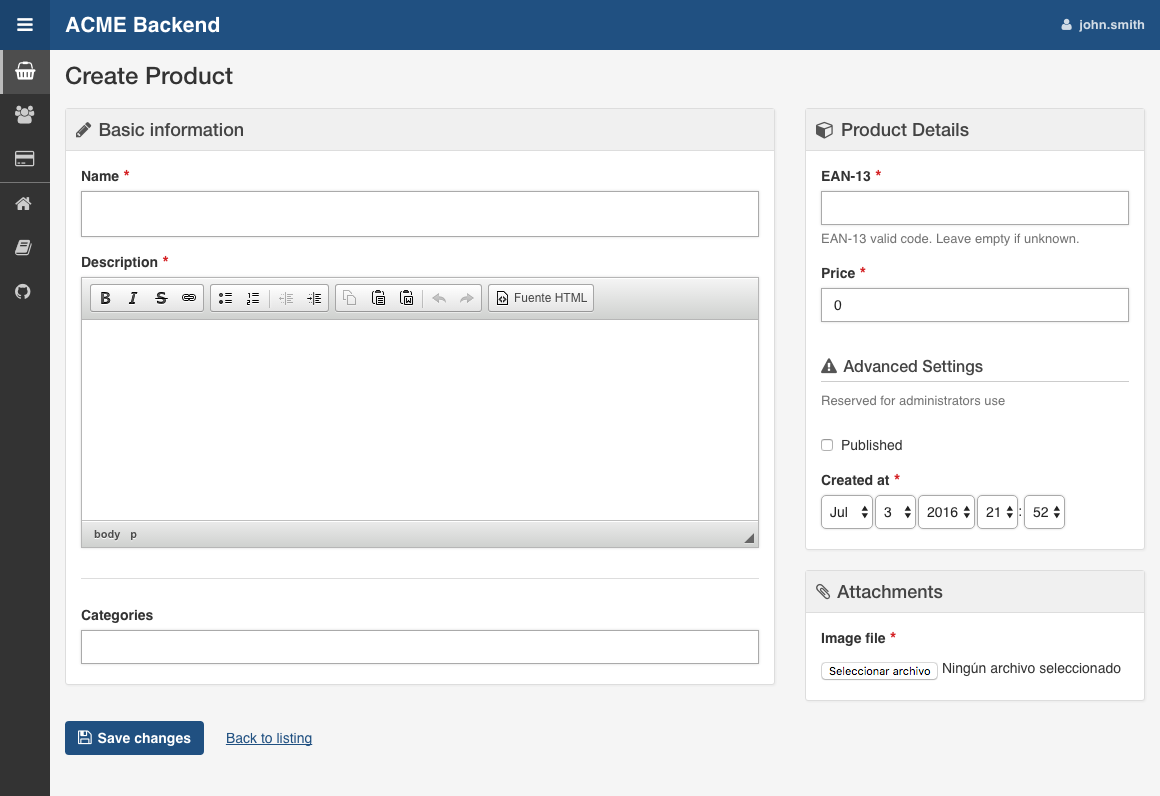Apply italic formatting in description editor

click(133, 298)
